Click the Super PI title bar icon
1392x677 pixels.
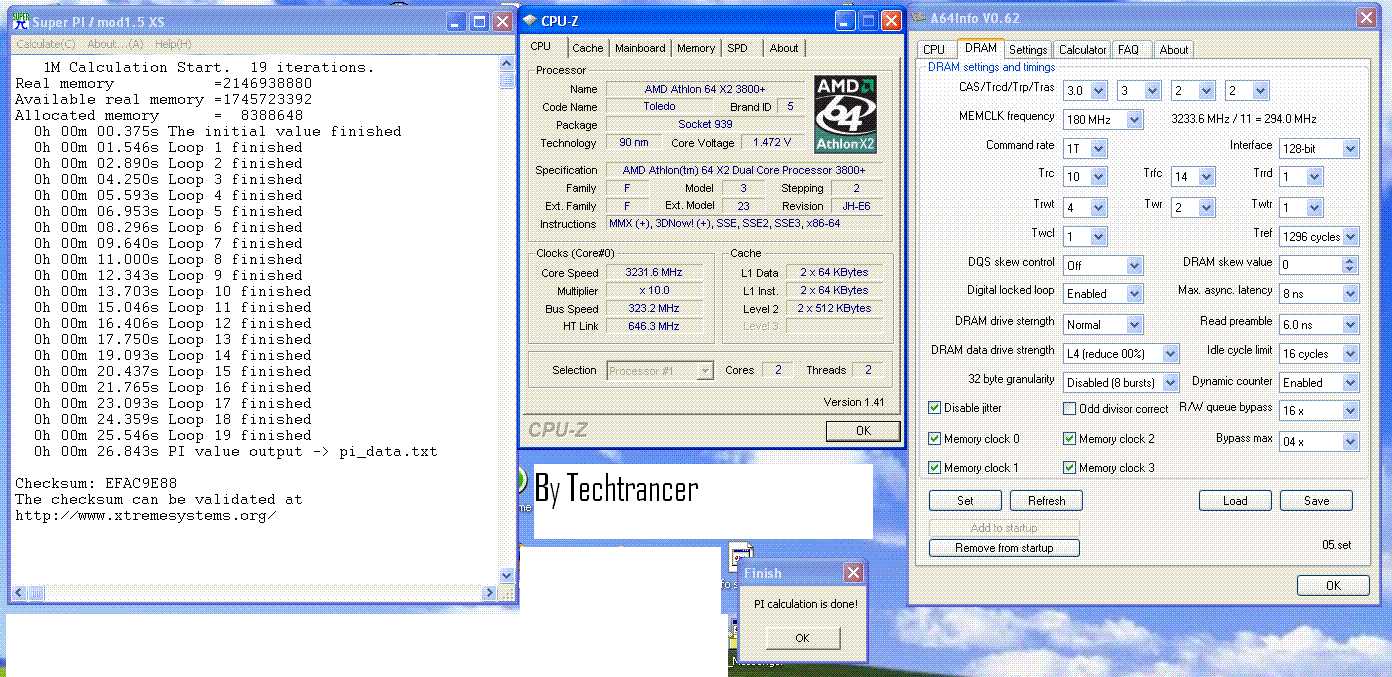click(20, 21)
